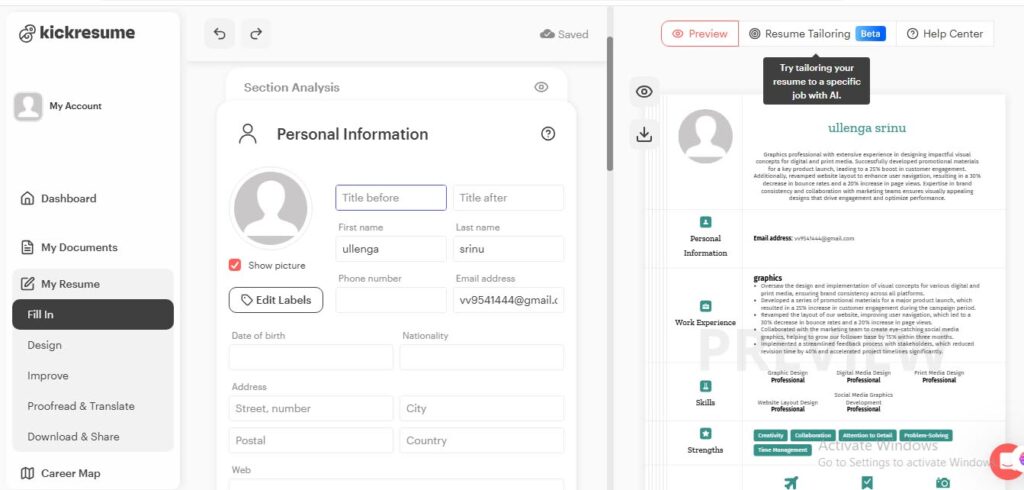Click the Saved cloud status icon
This screenshot has width=1024, height=490.
coord(547,34)
